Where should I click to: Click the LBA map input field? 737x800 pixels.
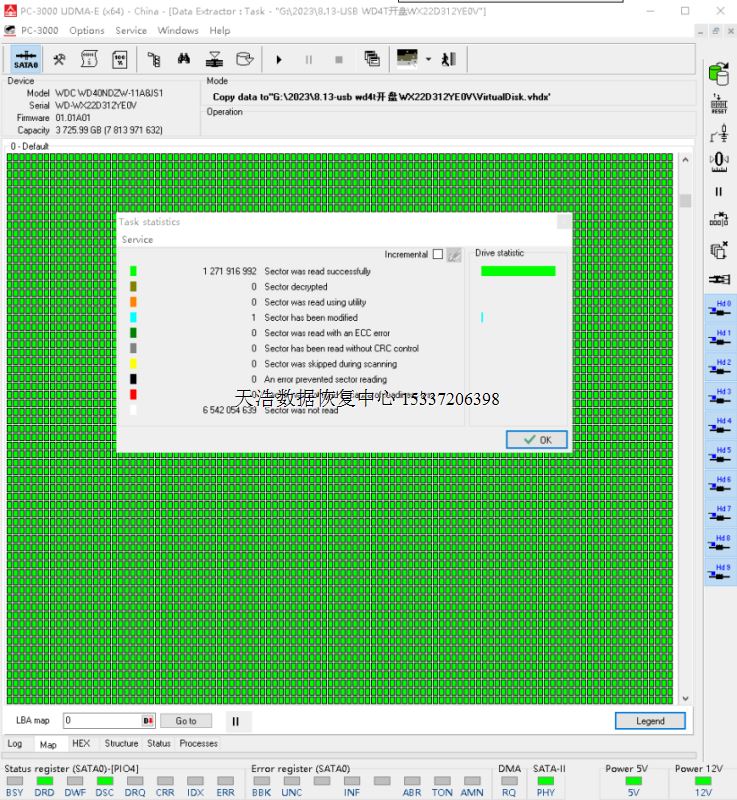coord(102,721)
